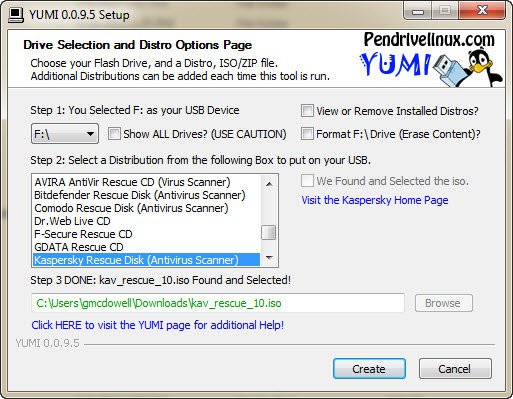Click the YUMI setup icon in the title bar

[16, 14]
